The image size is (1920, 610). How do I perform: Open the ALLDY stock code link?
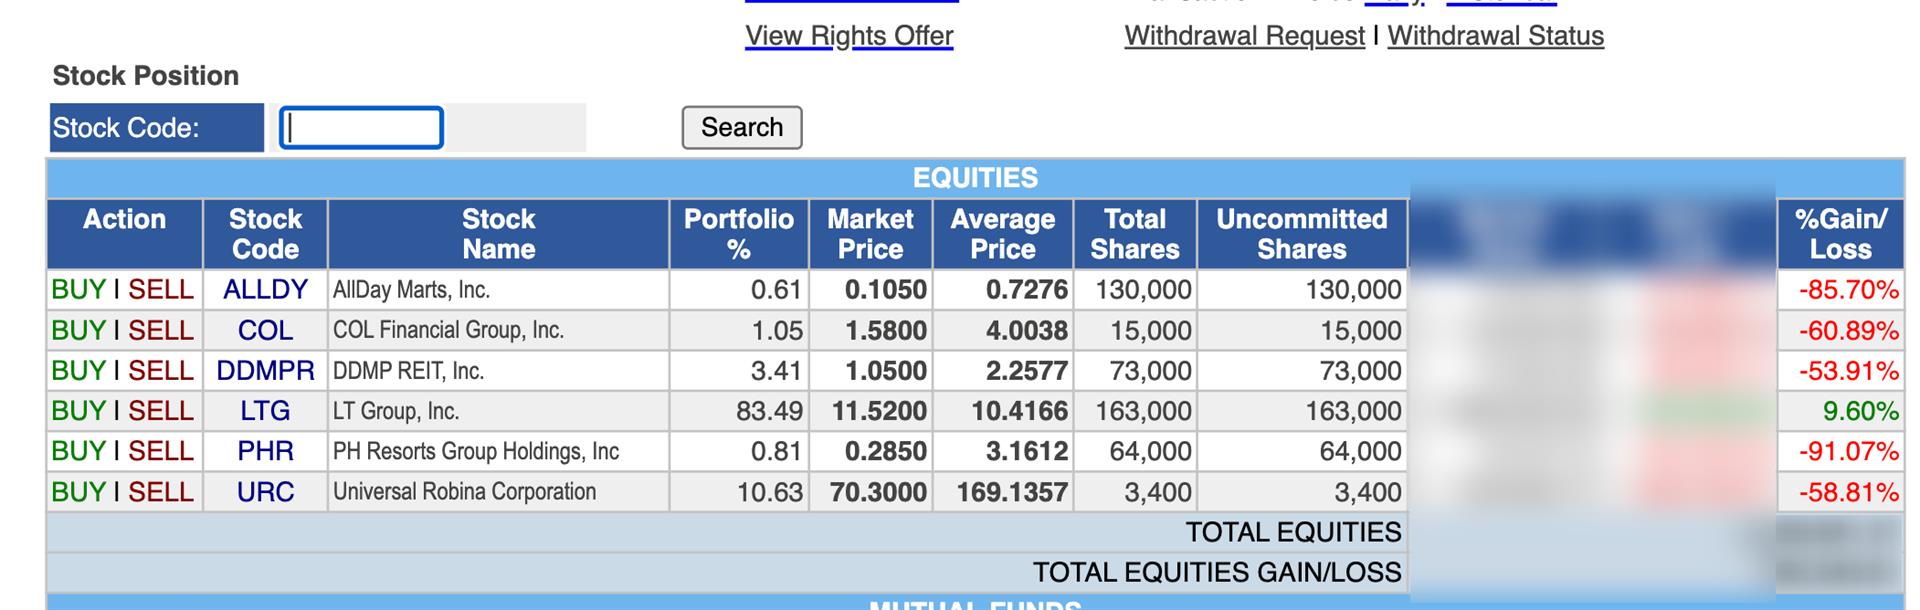pos(265,290)
